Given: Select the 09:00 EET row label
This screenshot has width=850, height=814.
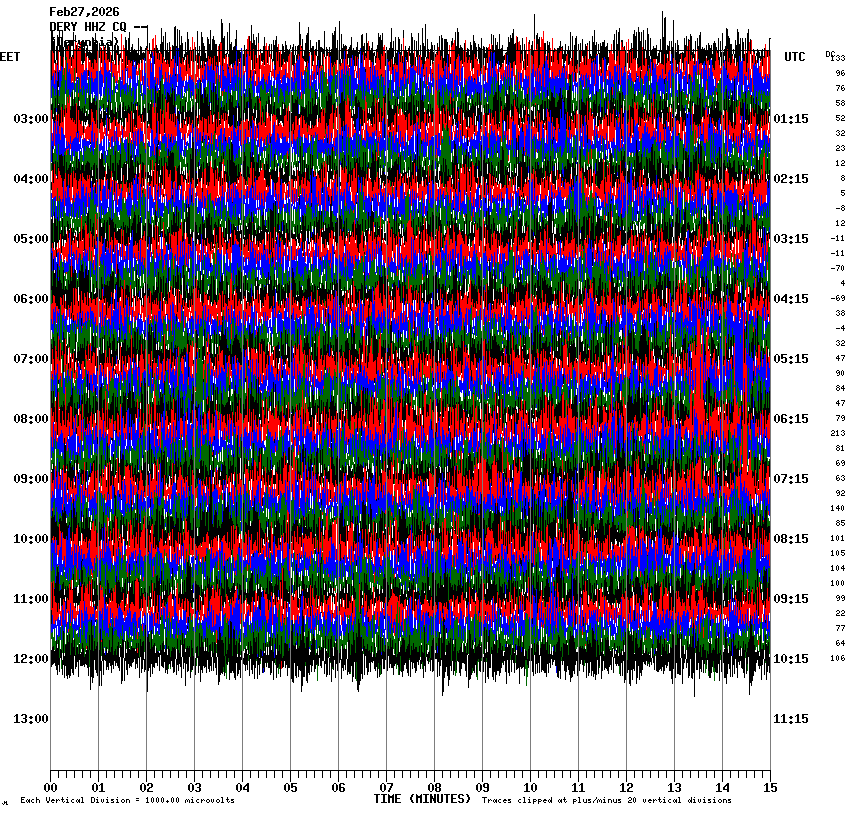Looking at the screenshot, I should point(30,479).
